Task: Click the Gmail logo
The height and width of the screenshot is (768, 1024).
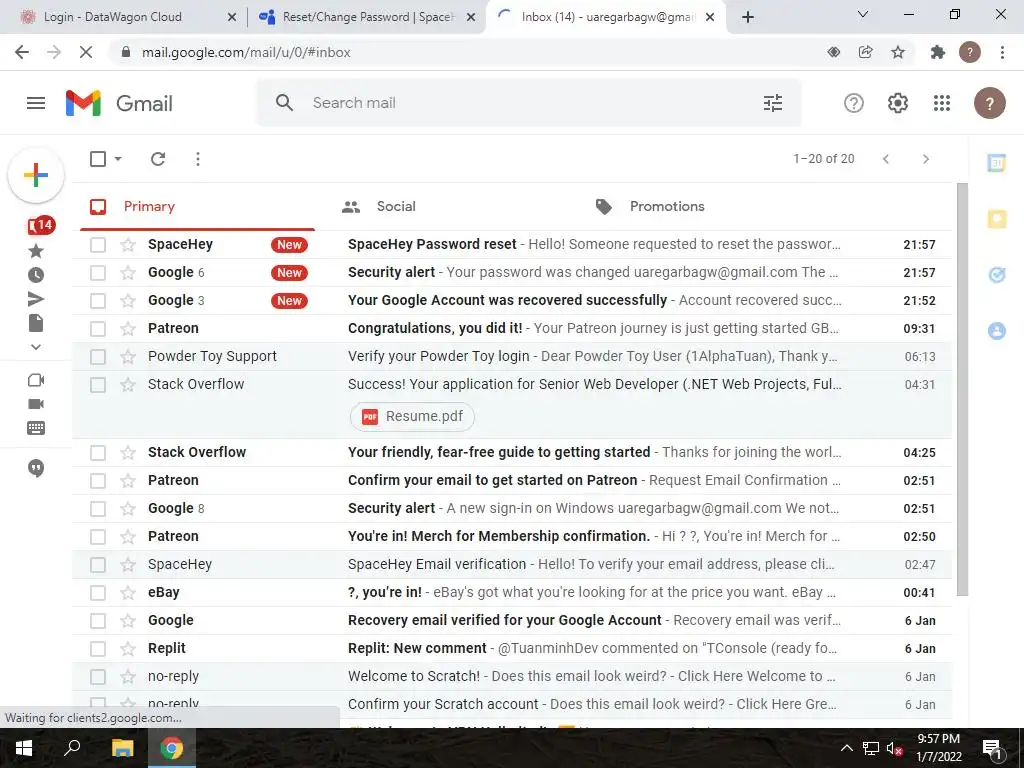Action: [119, 103]
